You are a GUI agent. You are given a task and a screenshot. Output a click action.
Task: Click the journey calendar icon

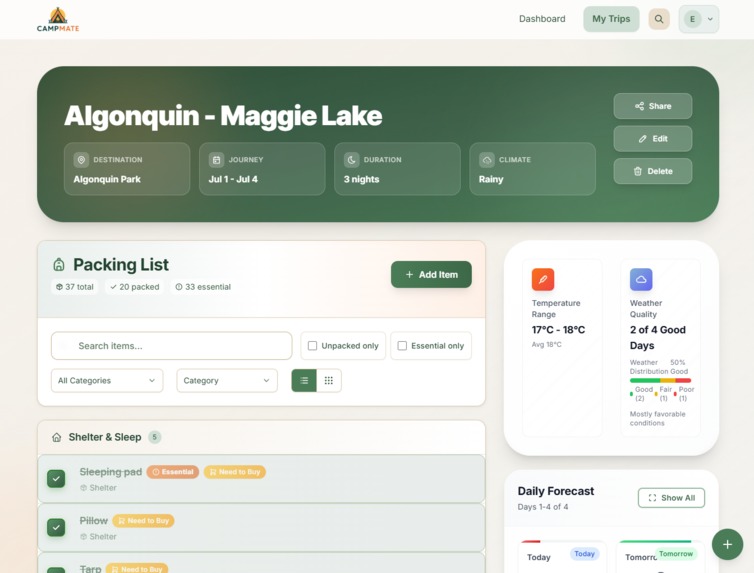216,160
